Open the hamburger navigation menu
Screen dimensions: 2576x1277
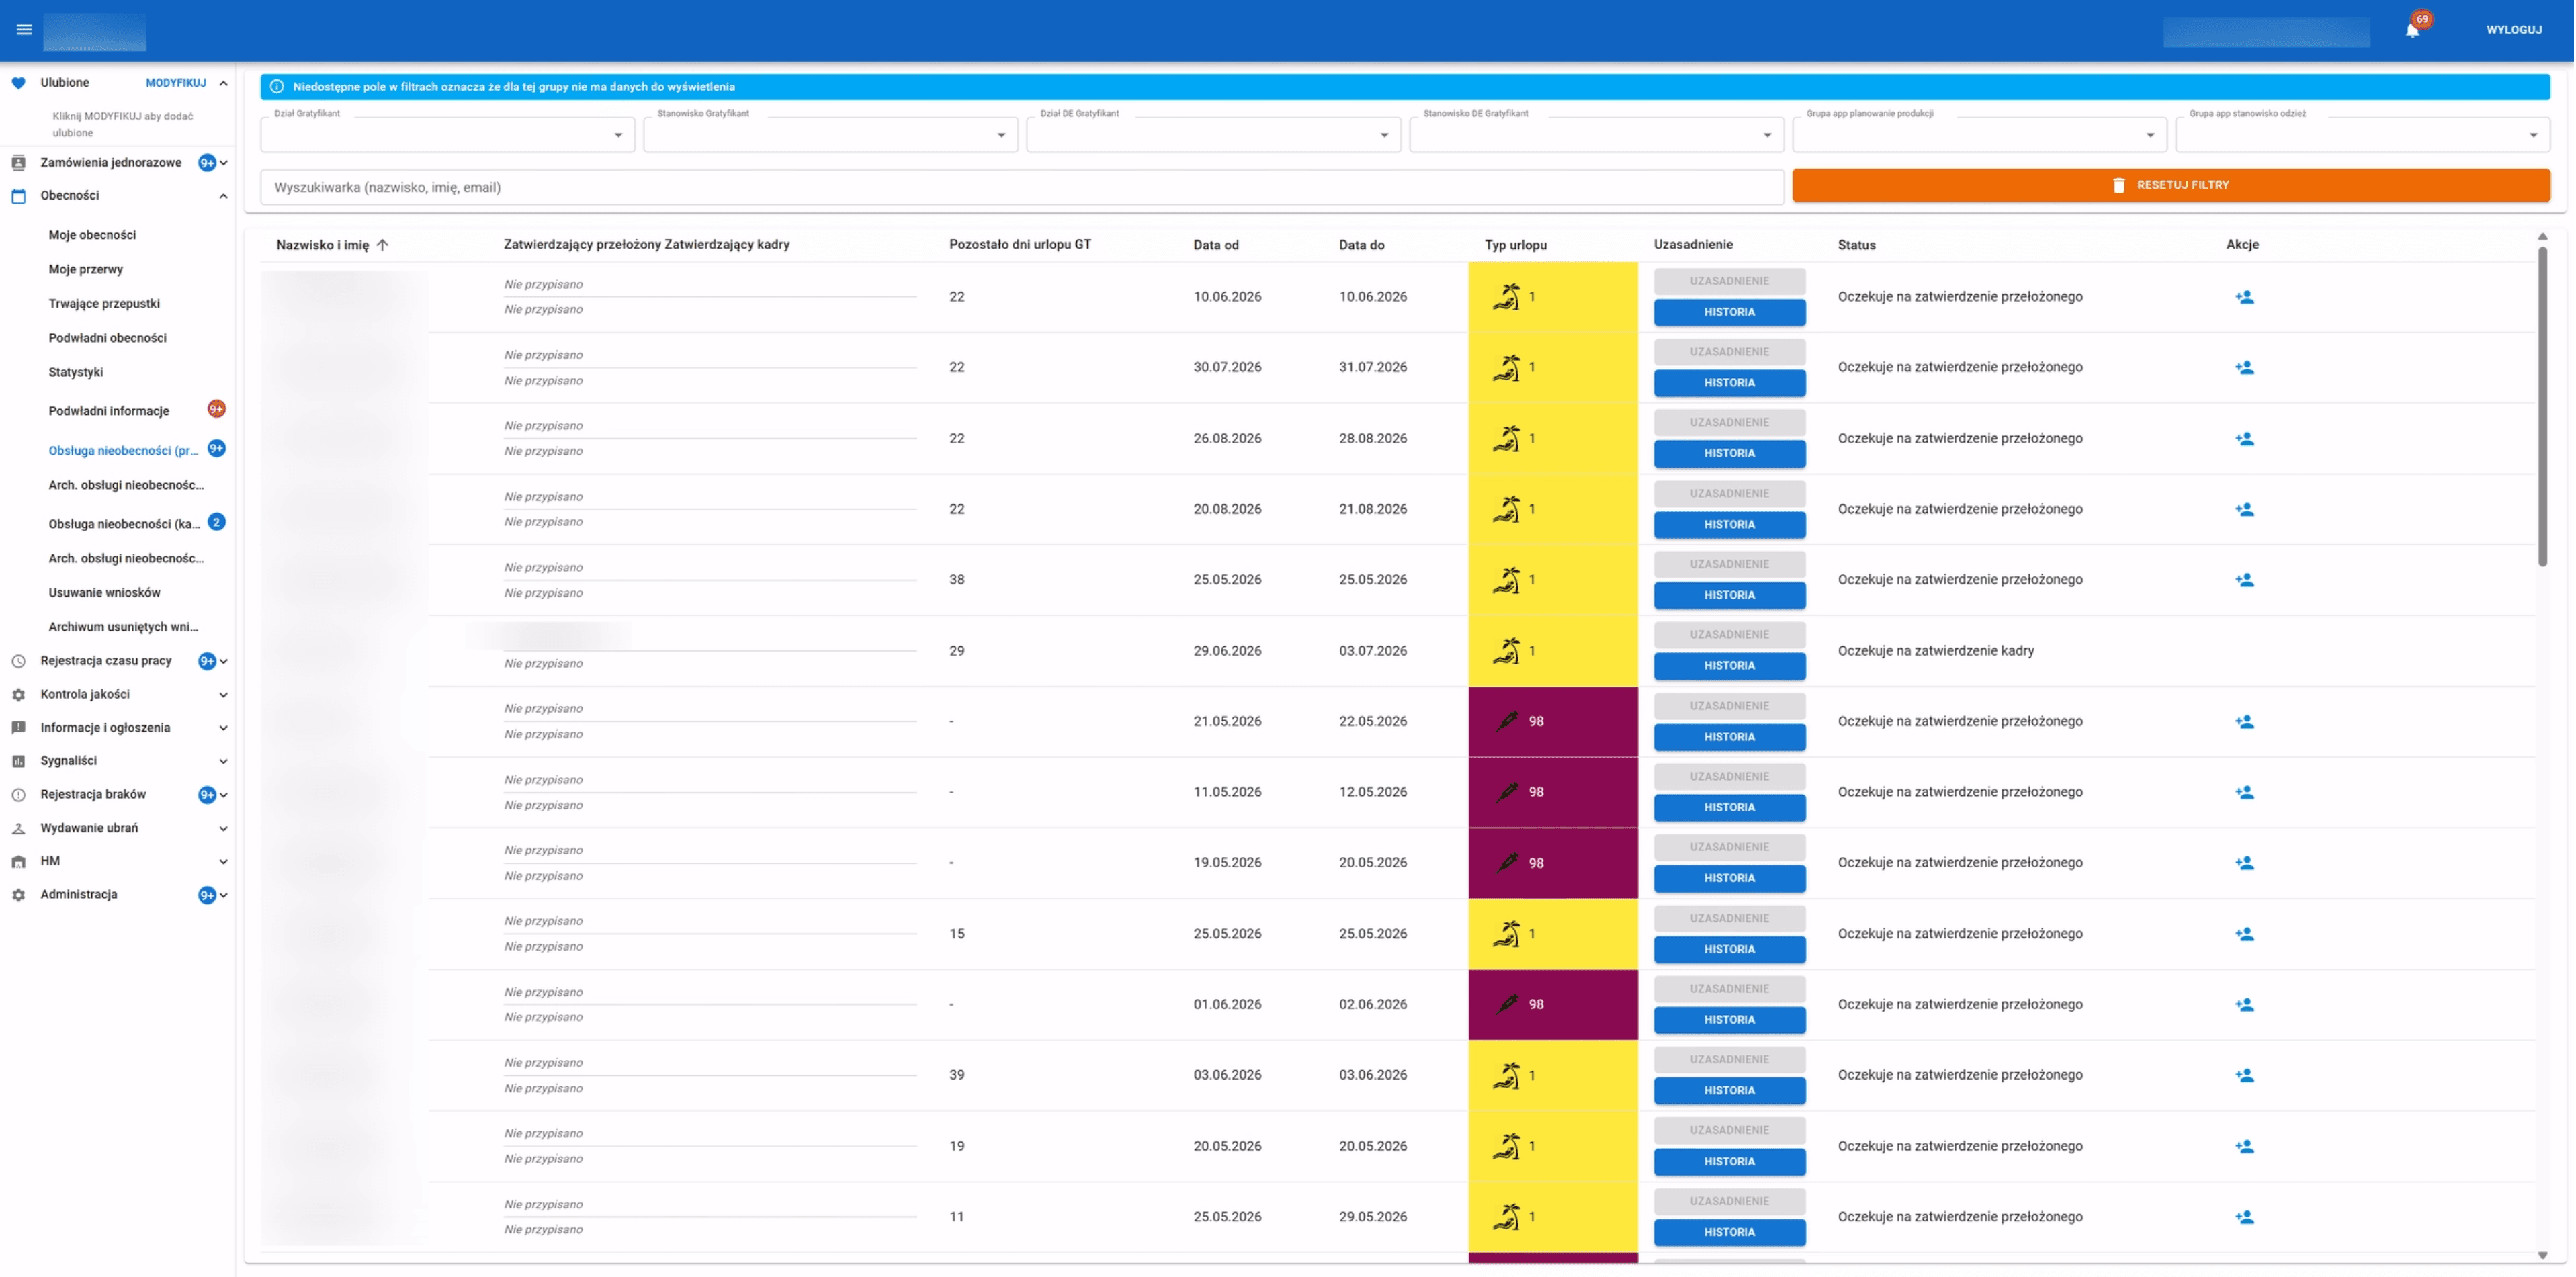click(24, 29)
